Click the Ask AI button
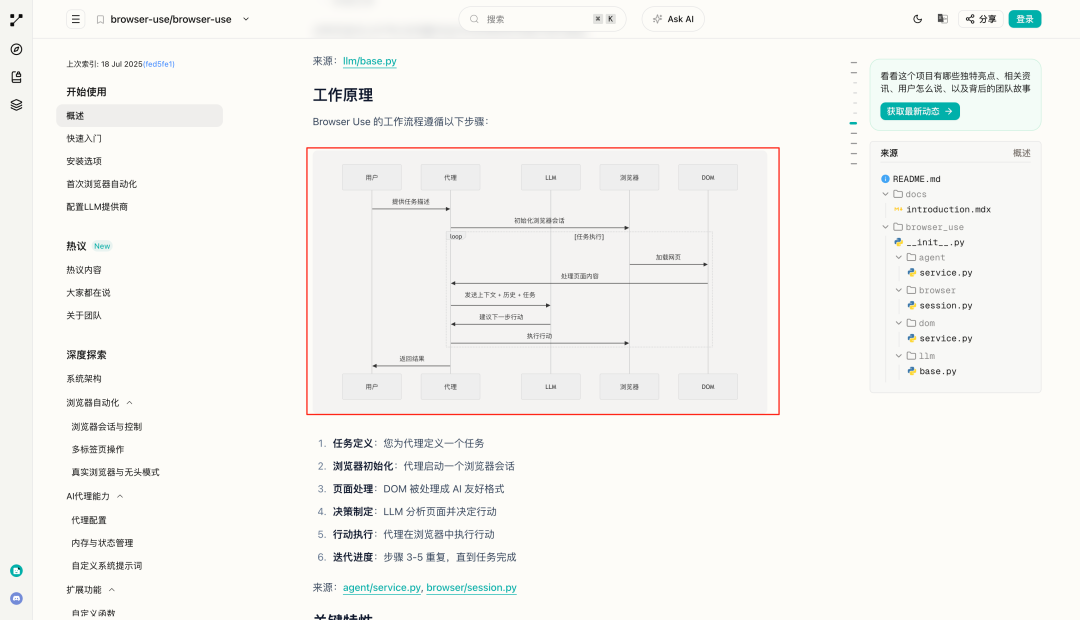1080x620 pixels. [673, 18]
